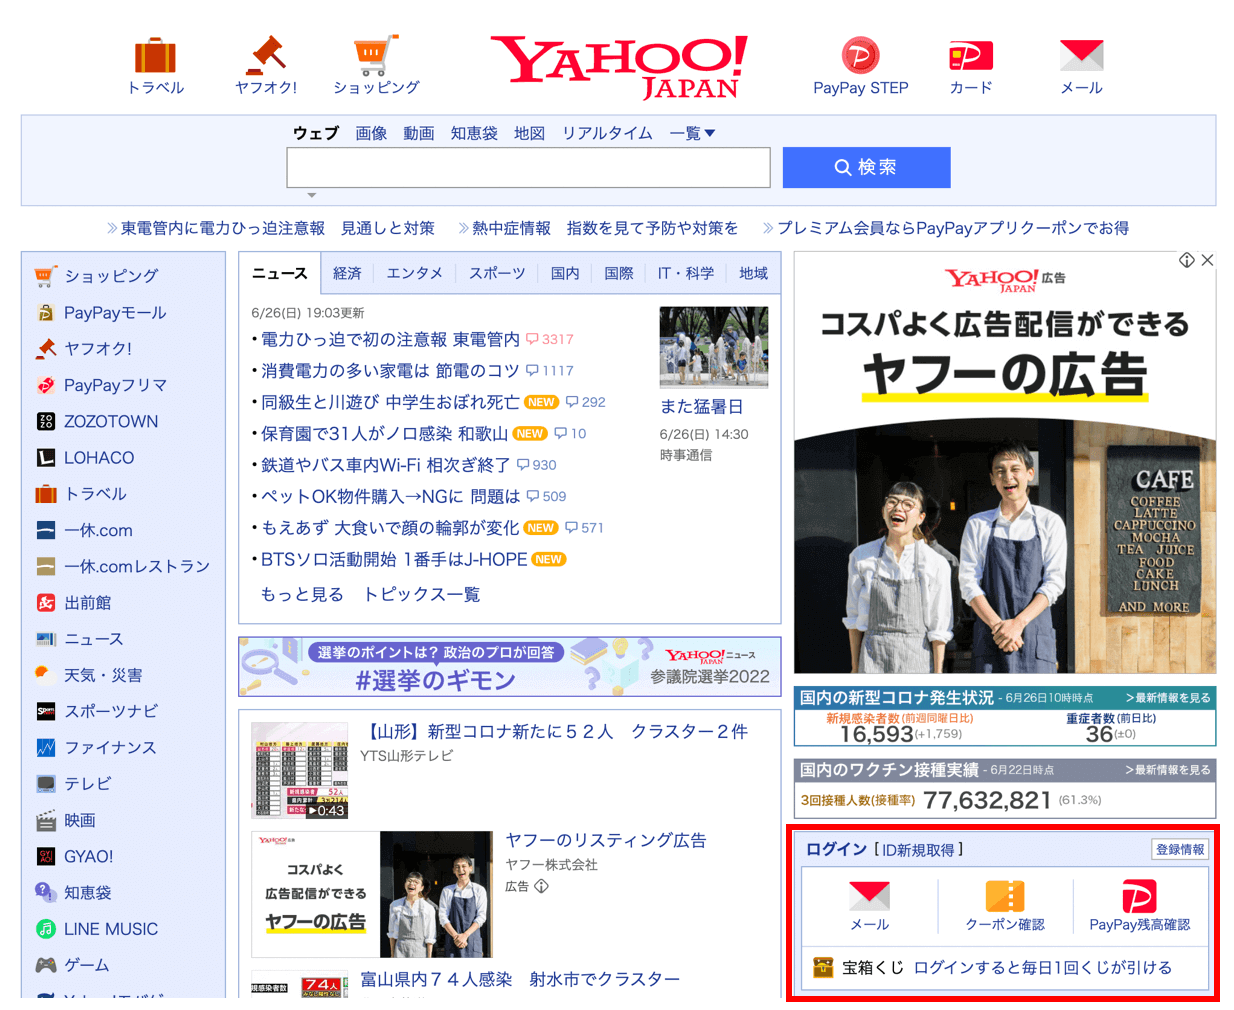Click 最新情報を見る in ワクチン接種実績 header
Screen dimensions: 1234x1010
(1167, 770)
